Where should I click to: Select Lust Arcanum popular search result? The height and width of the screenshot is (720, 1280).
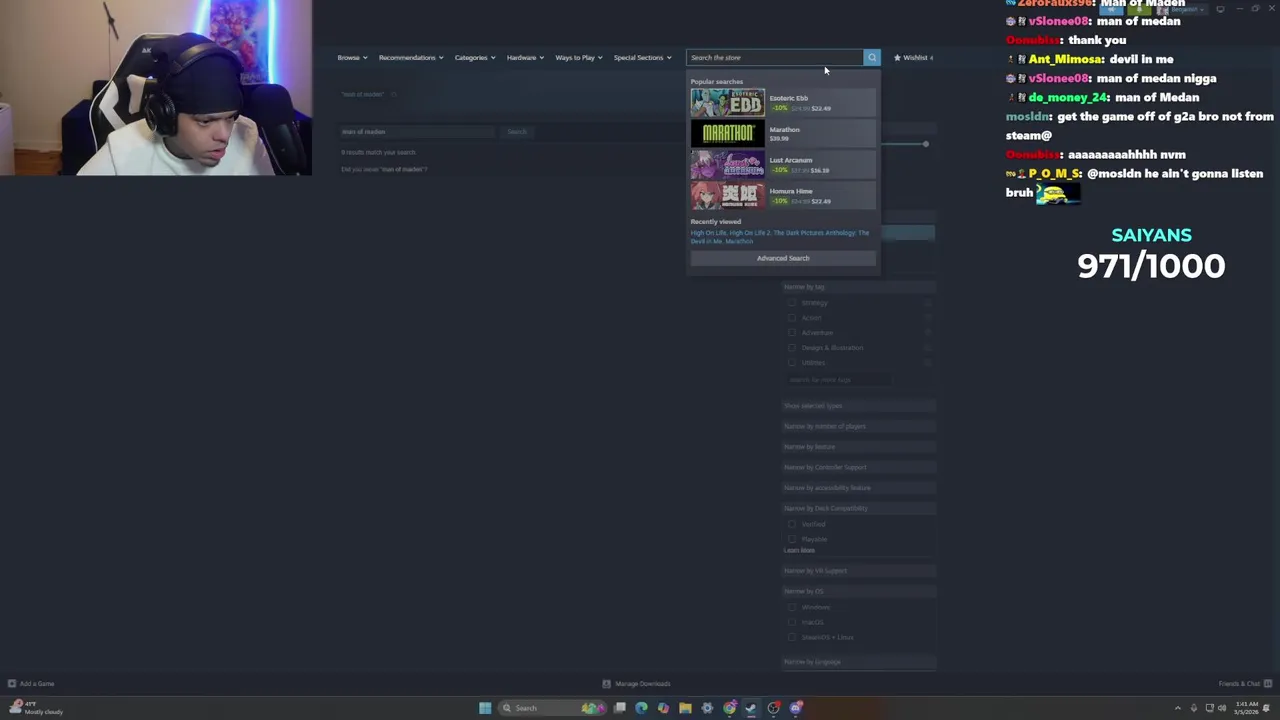click(x=783, y=165)
